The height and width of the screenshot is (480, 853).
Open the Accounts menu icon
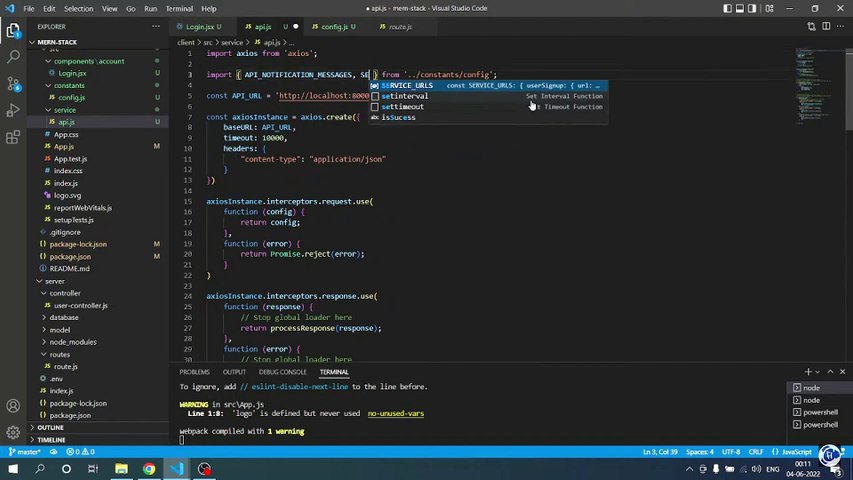point(13,406)
